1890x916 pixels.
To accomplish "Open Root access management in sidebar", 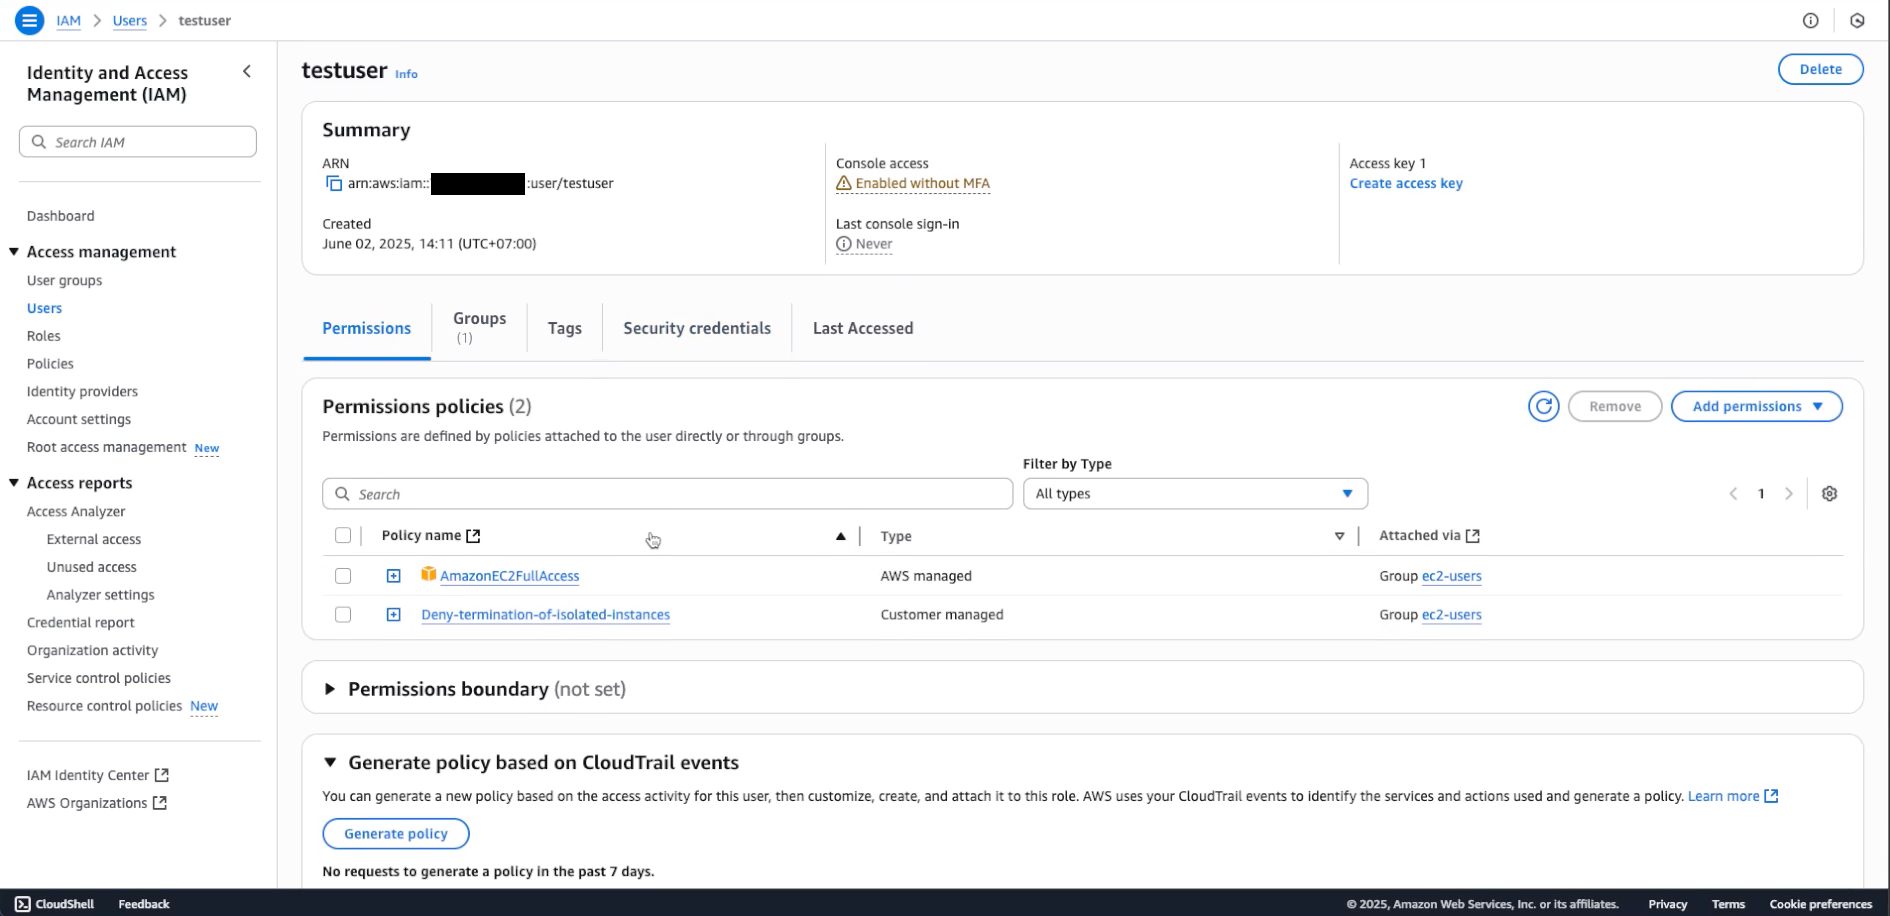I will tap(107, 447).
